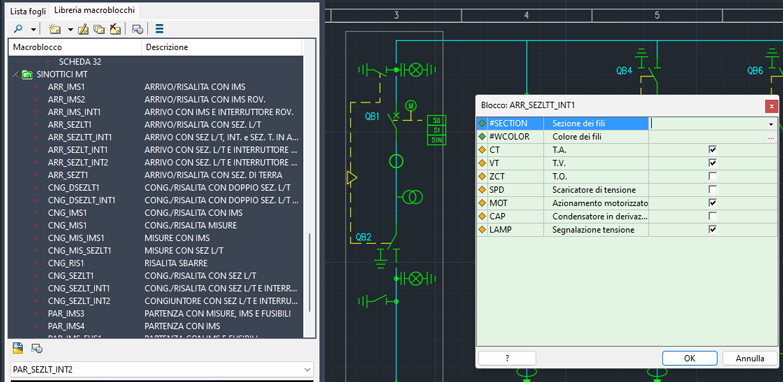Click the 'CONG./RISALITA MISURE' description text
This screenshot has height=382, width=783.
(x=191, y=225)
